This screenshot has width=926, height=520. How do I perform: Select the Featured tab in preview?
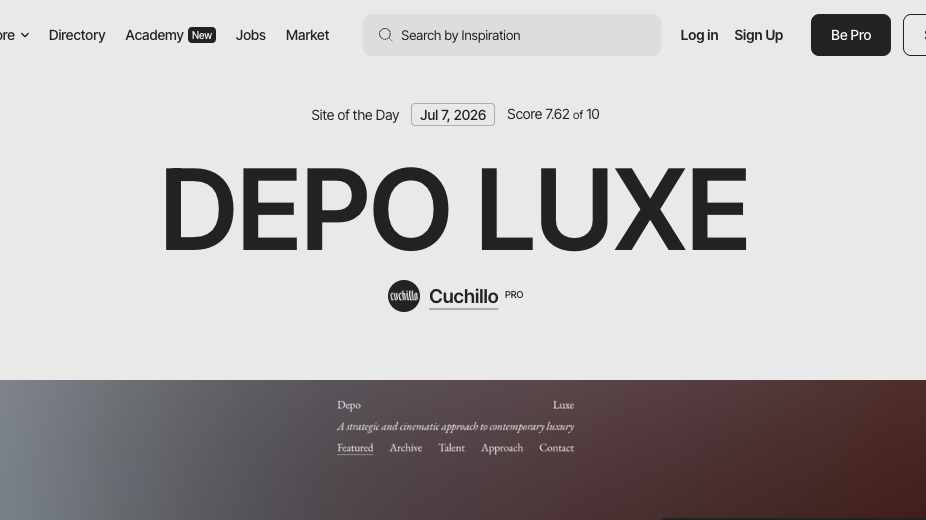coord(355,448)
